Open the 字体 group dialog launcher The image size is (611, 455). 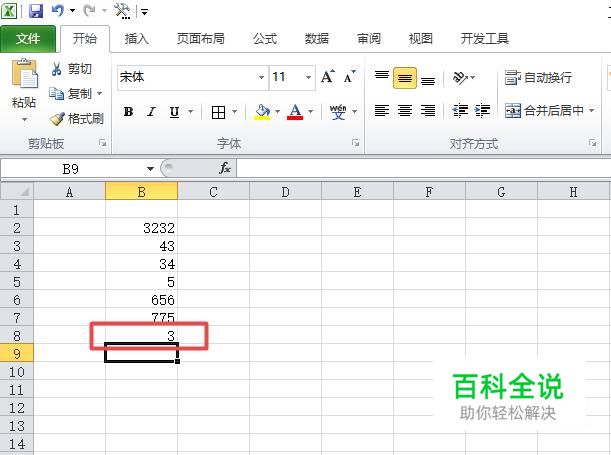click(x=355, y=143)
